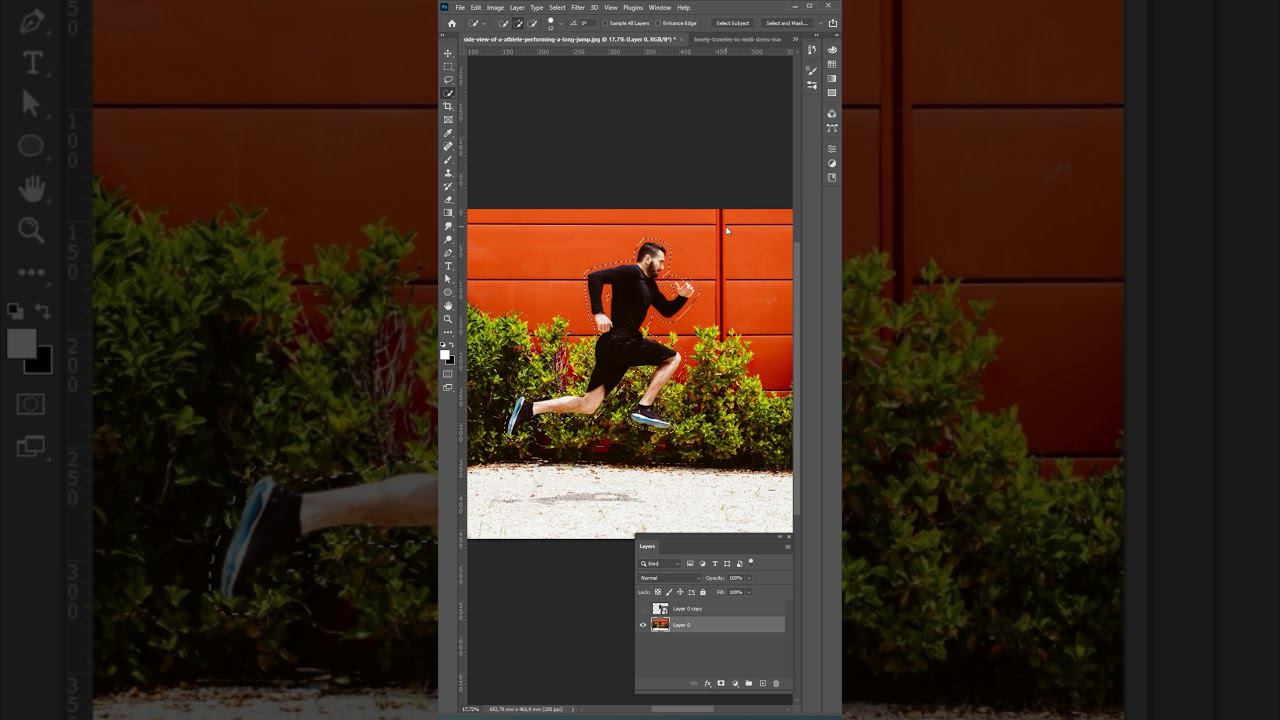Click the foreground color swatch
Image resolution: width=1280 pixels, height=720 pixels.
click(445, 355)
